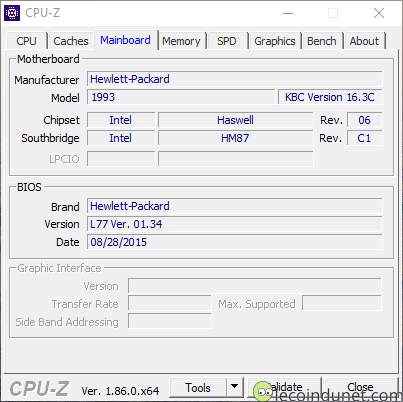Click the BIOS version L77 Ver. 01.34
403x402 pixels.
235,224
